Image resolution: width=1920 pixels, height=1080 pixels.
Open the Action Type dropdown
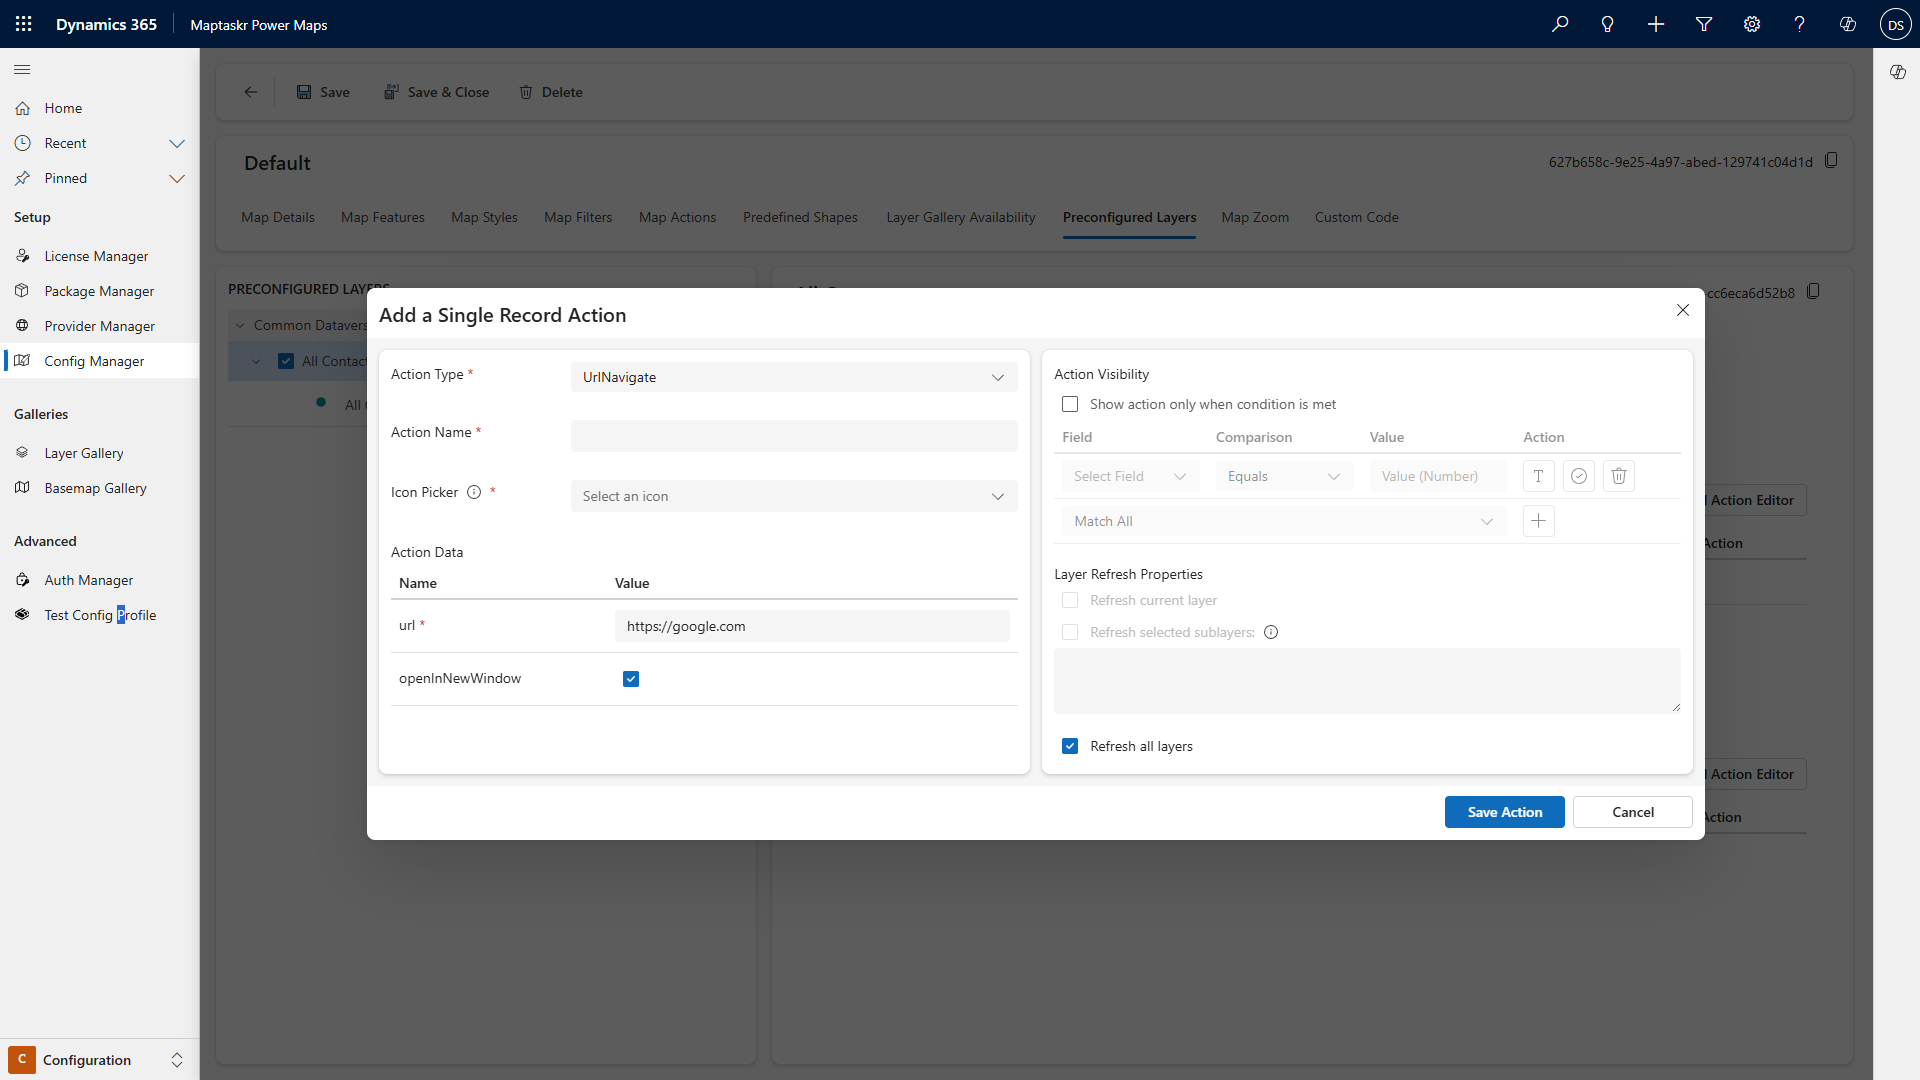tap(794, 377)
